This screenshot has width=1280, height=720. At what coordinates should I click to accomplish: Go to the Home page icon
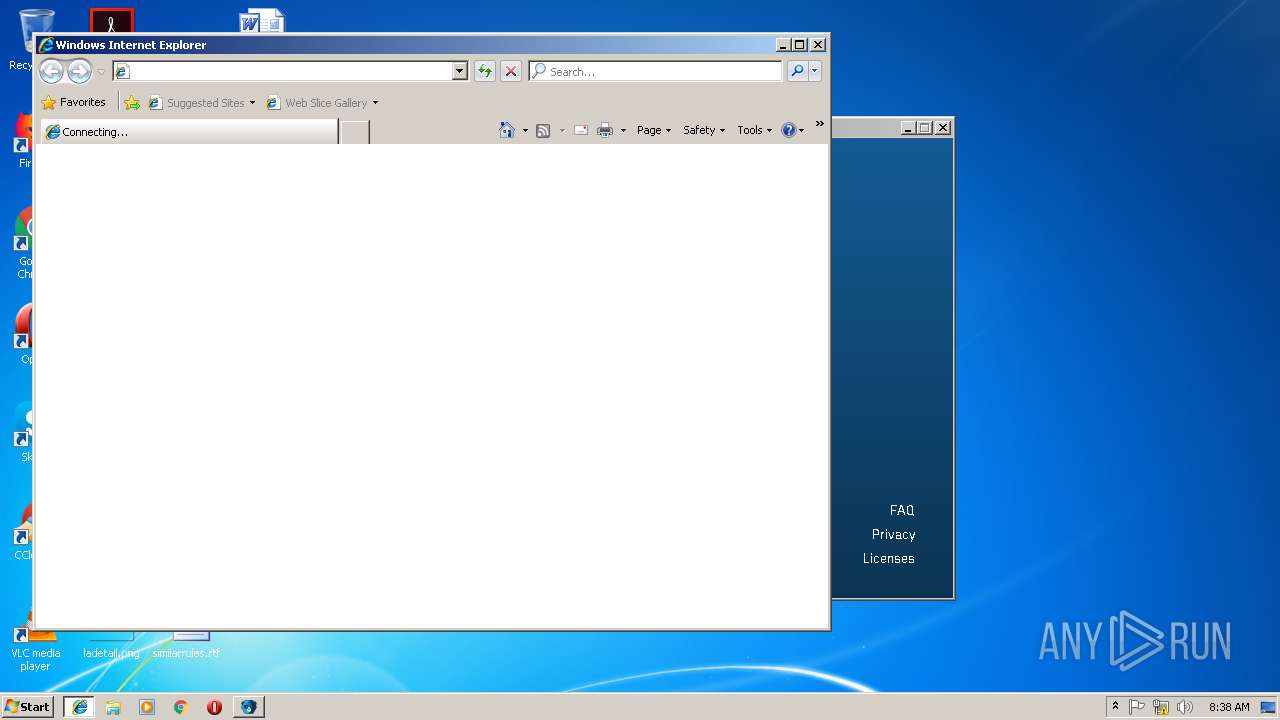(x=507, y=130)
